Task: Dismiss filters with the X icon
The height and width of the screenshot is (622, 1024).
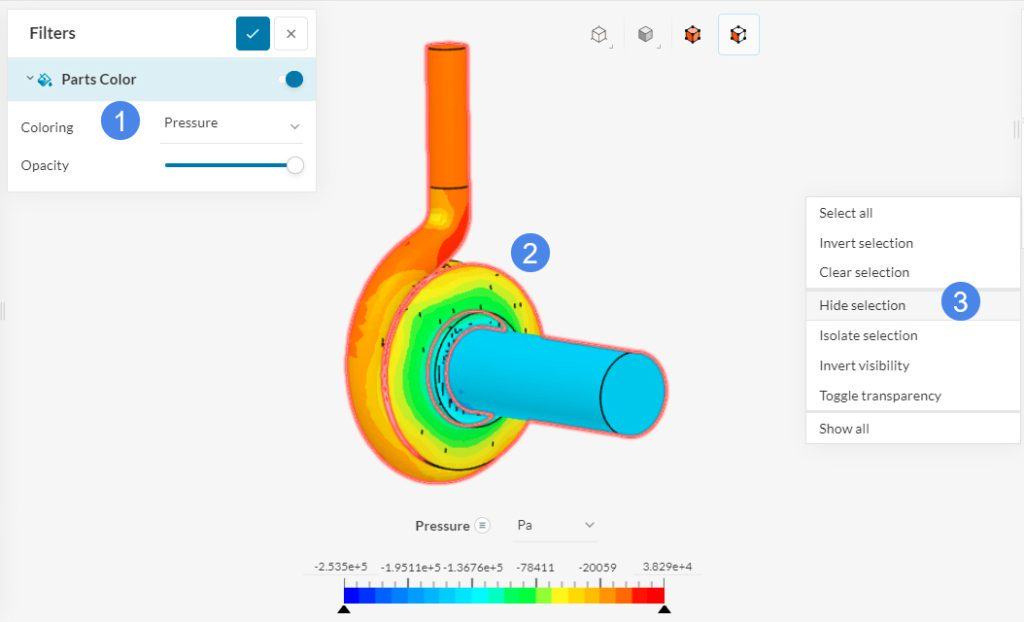Action: point(291,33)
